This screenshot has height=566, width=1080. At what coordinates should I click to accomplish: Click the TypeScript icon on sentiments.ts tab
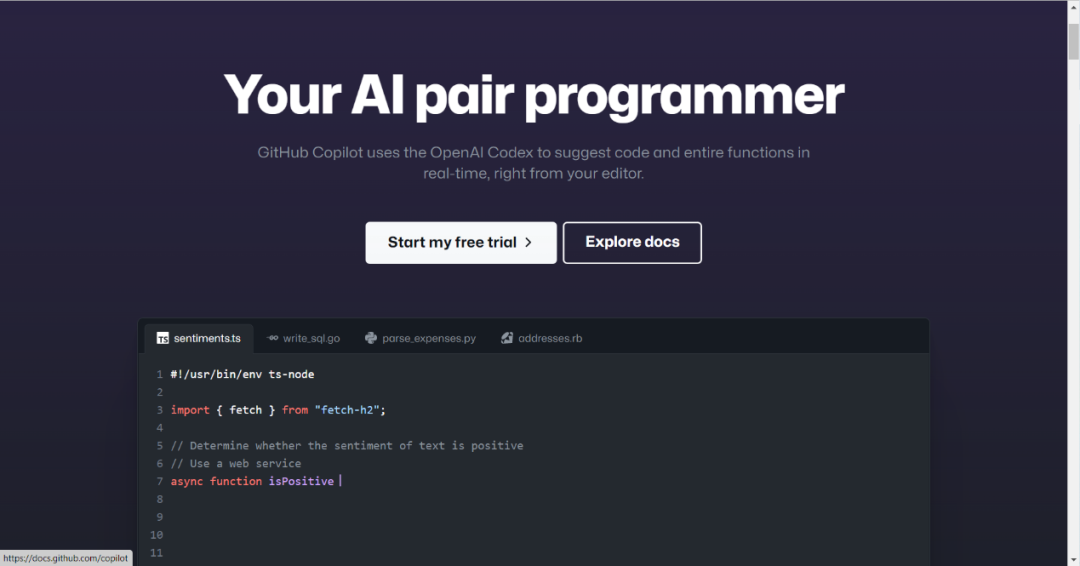coord(162,338)
